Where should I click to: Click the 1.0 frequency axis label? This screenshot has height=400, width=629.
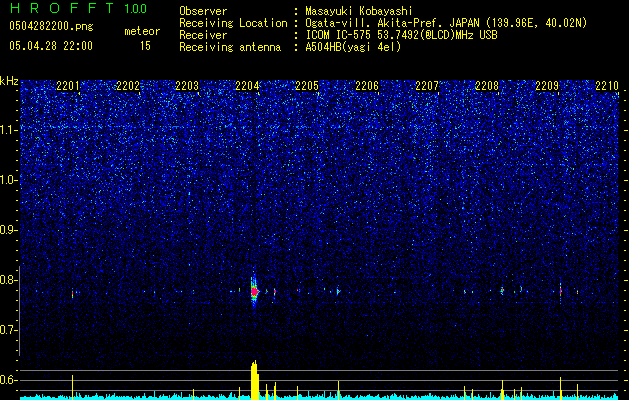[9, 180]
